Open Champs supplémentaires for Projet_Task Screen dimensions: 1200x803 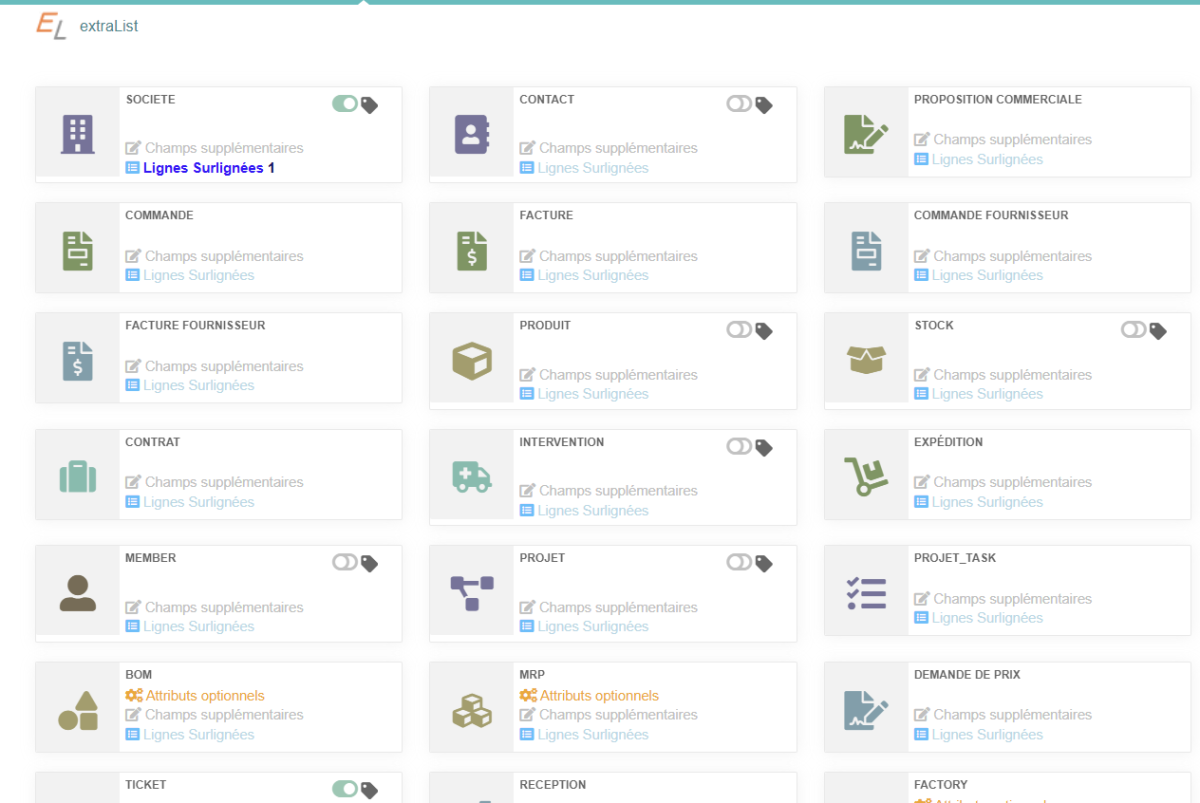pyautogui.click(x=1011, y=599)
